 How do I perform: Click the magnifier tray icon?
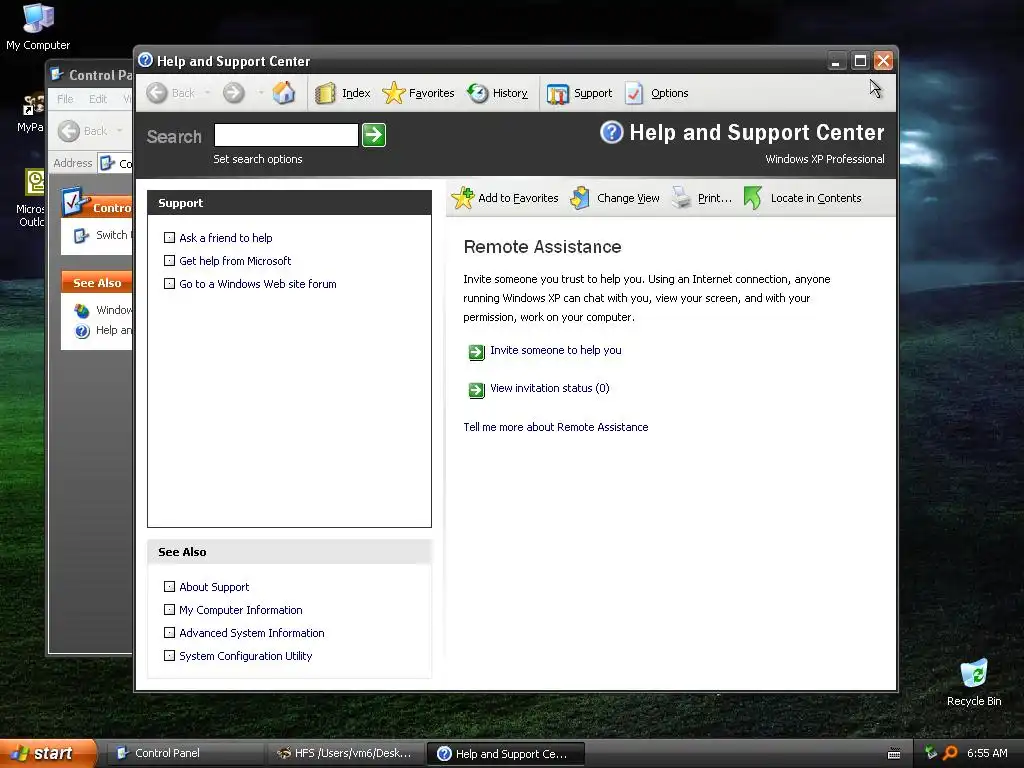click(950, 753)
